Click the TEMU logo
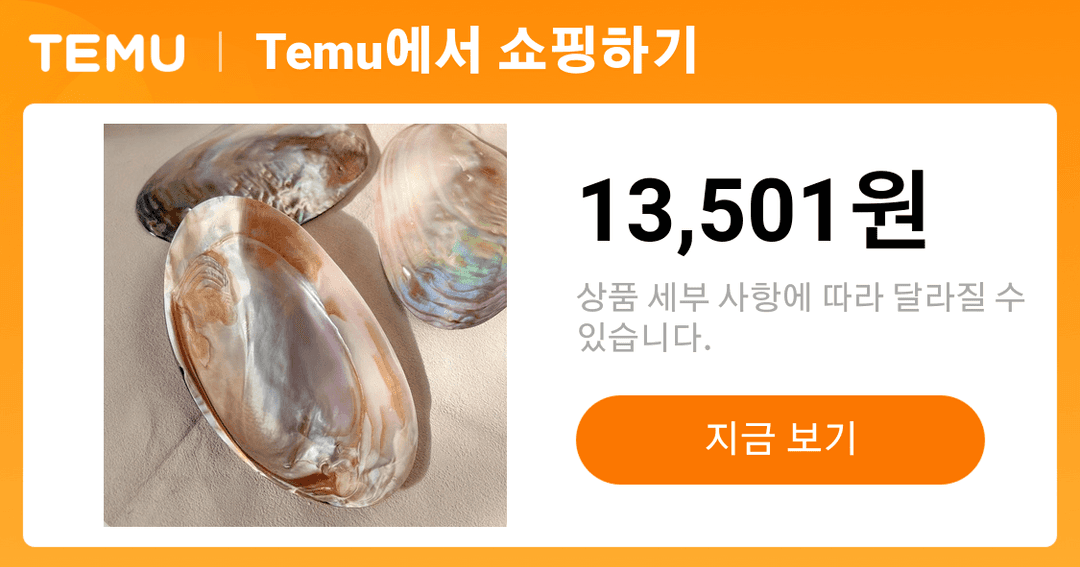Viewport: 1080px width, 567px height. (107, 52)
